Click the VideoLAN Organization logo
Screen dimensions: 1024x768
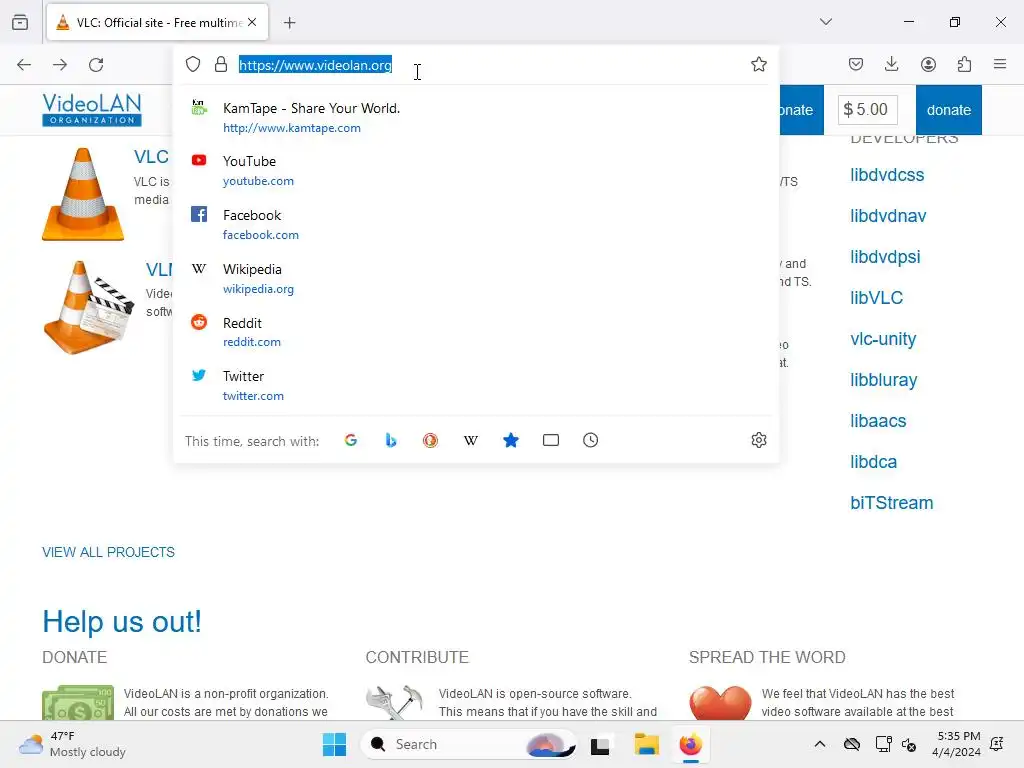tap(92, 110)
